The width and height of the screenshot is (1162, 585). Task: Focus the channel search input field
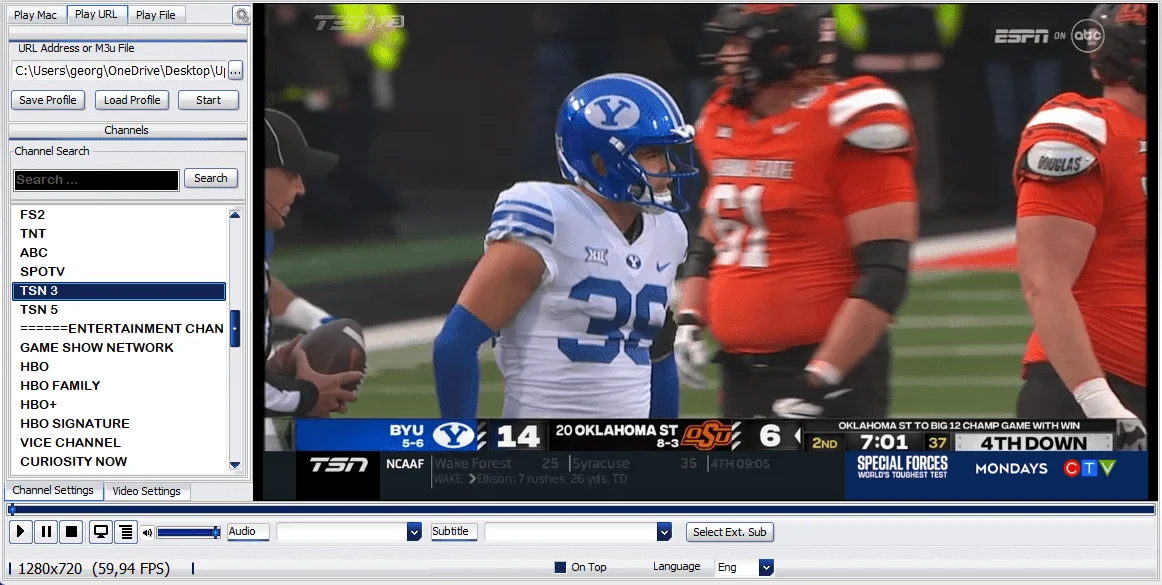[x=96, y=179]
